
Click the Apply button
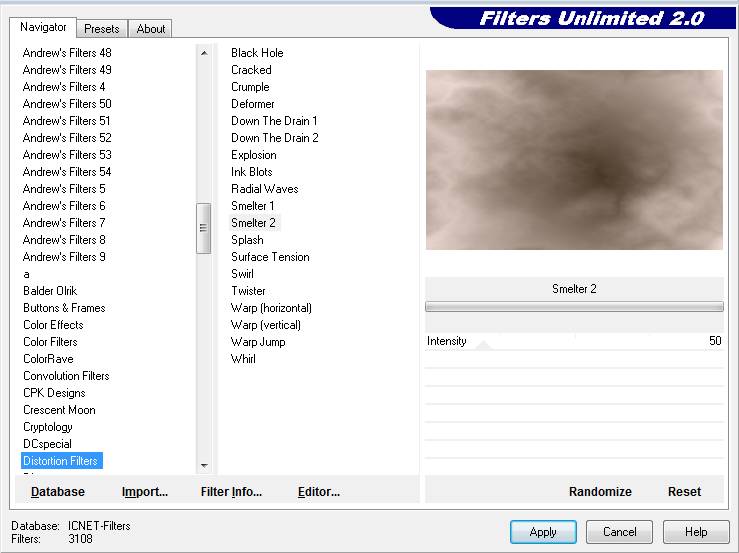543,532
